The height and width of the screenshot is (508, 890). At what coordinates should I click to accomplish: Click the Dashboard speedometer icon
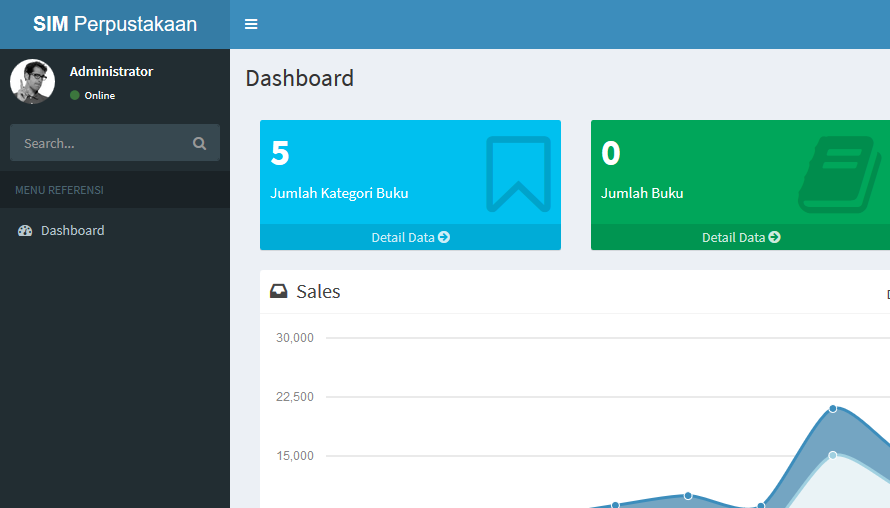pyautogui.click(x=25, y=230)
